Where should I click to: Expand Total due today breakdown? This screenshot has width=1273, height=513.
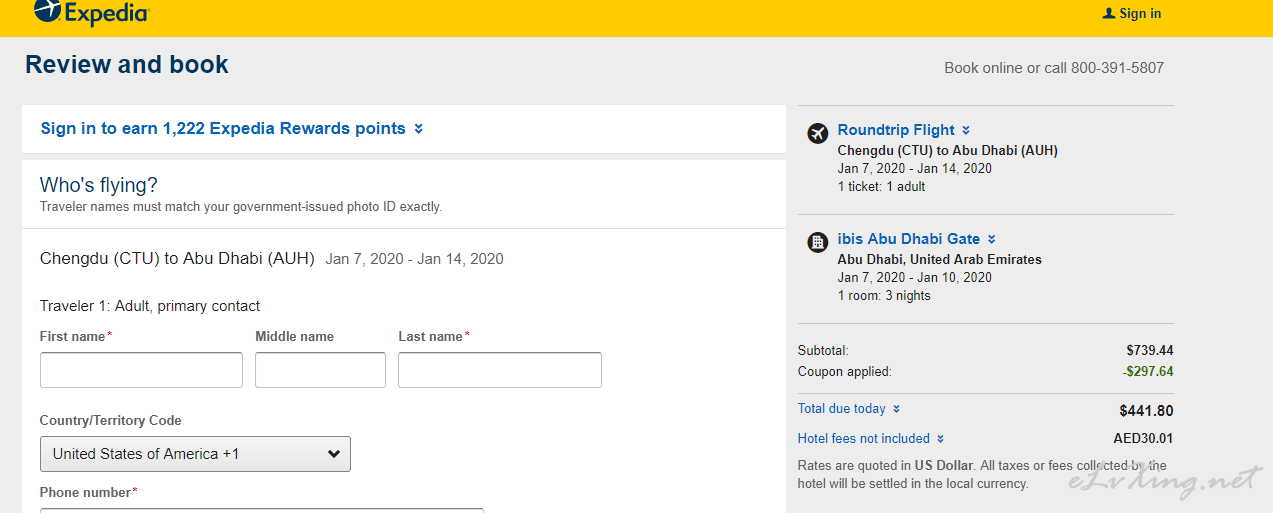[x=849, y=409]
